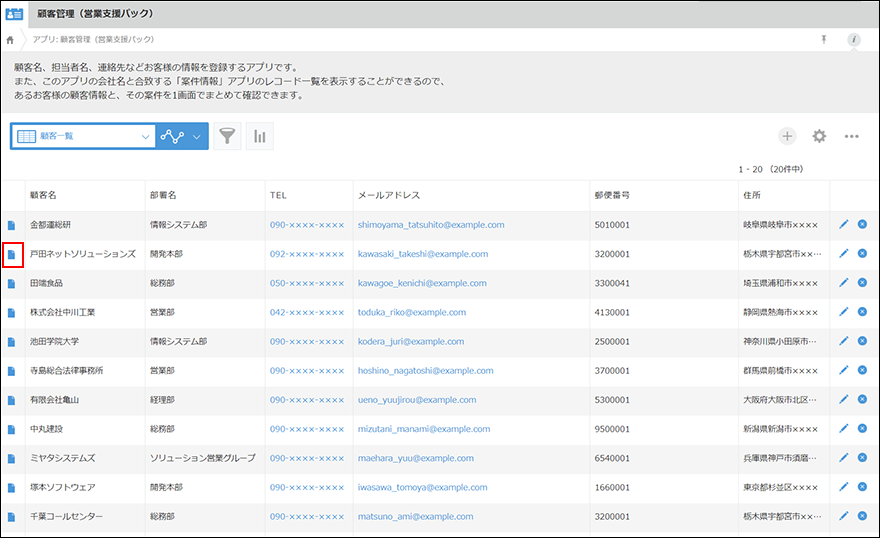Viewport: 880px width, 538px height.
Task: Select ソリューション営業グループ department cell
Action: [x=203, y=458]
